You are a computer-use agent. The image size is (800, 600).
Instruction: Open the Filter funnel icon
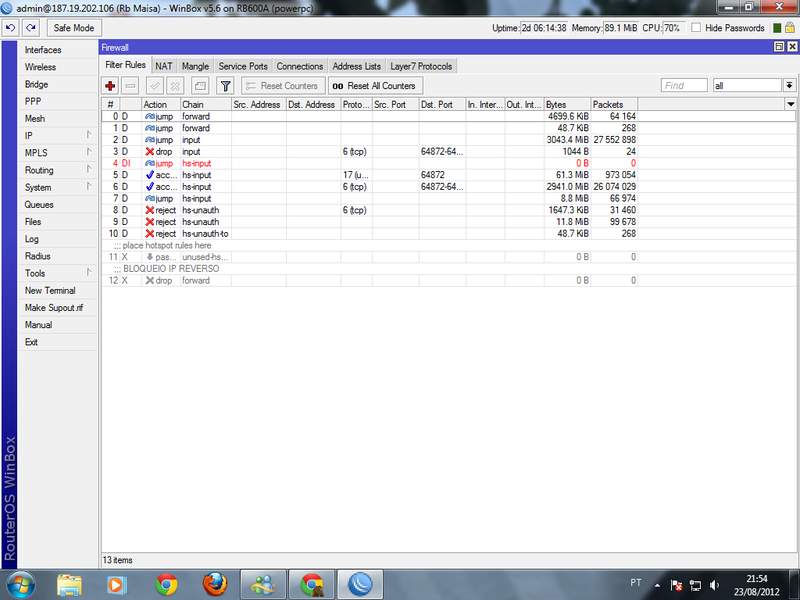point(225,86)
